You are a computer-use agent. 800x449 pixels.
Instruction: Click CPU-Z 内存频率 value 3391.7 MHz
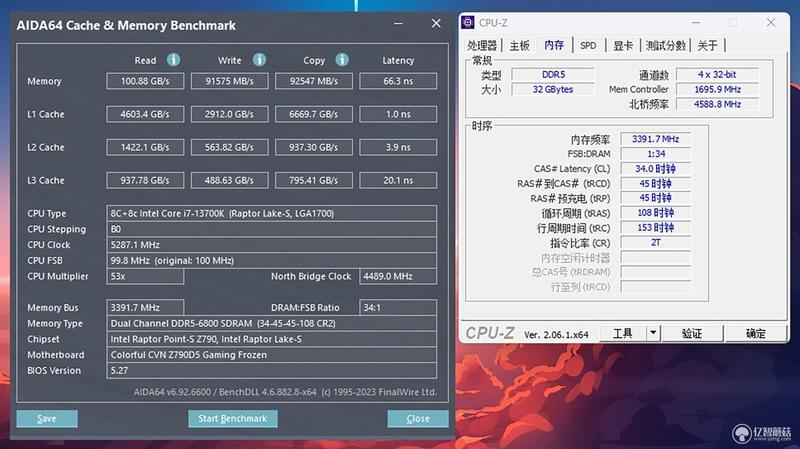click(656, 139)
